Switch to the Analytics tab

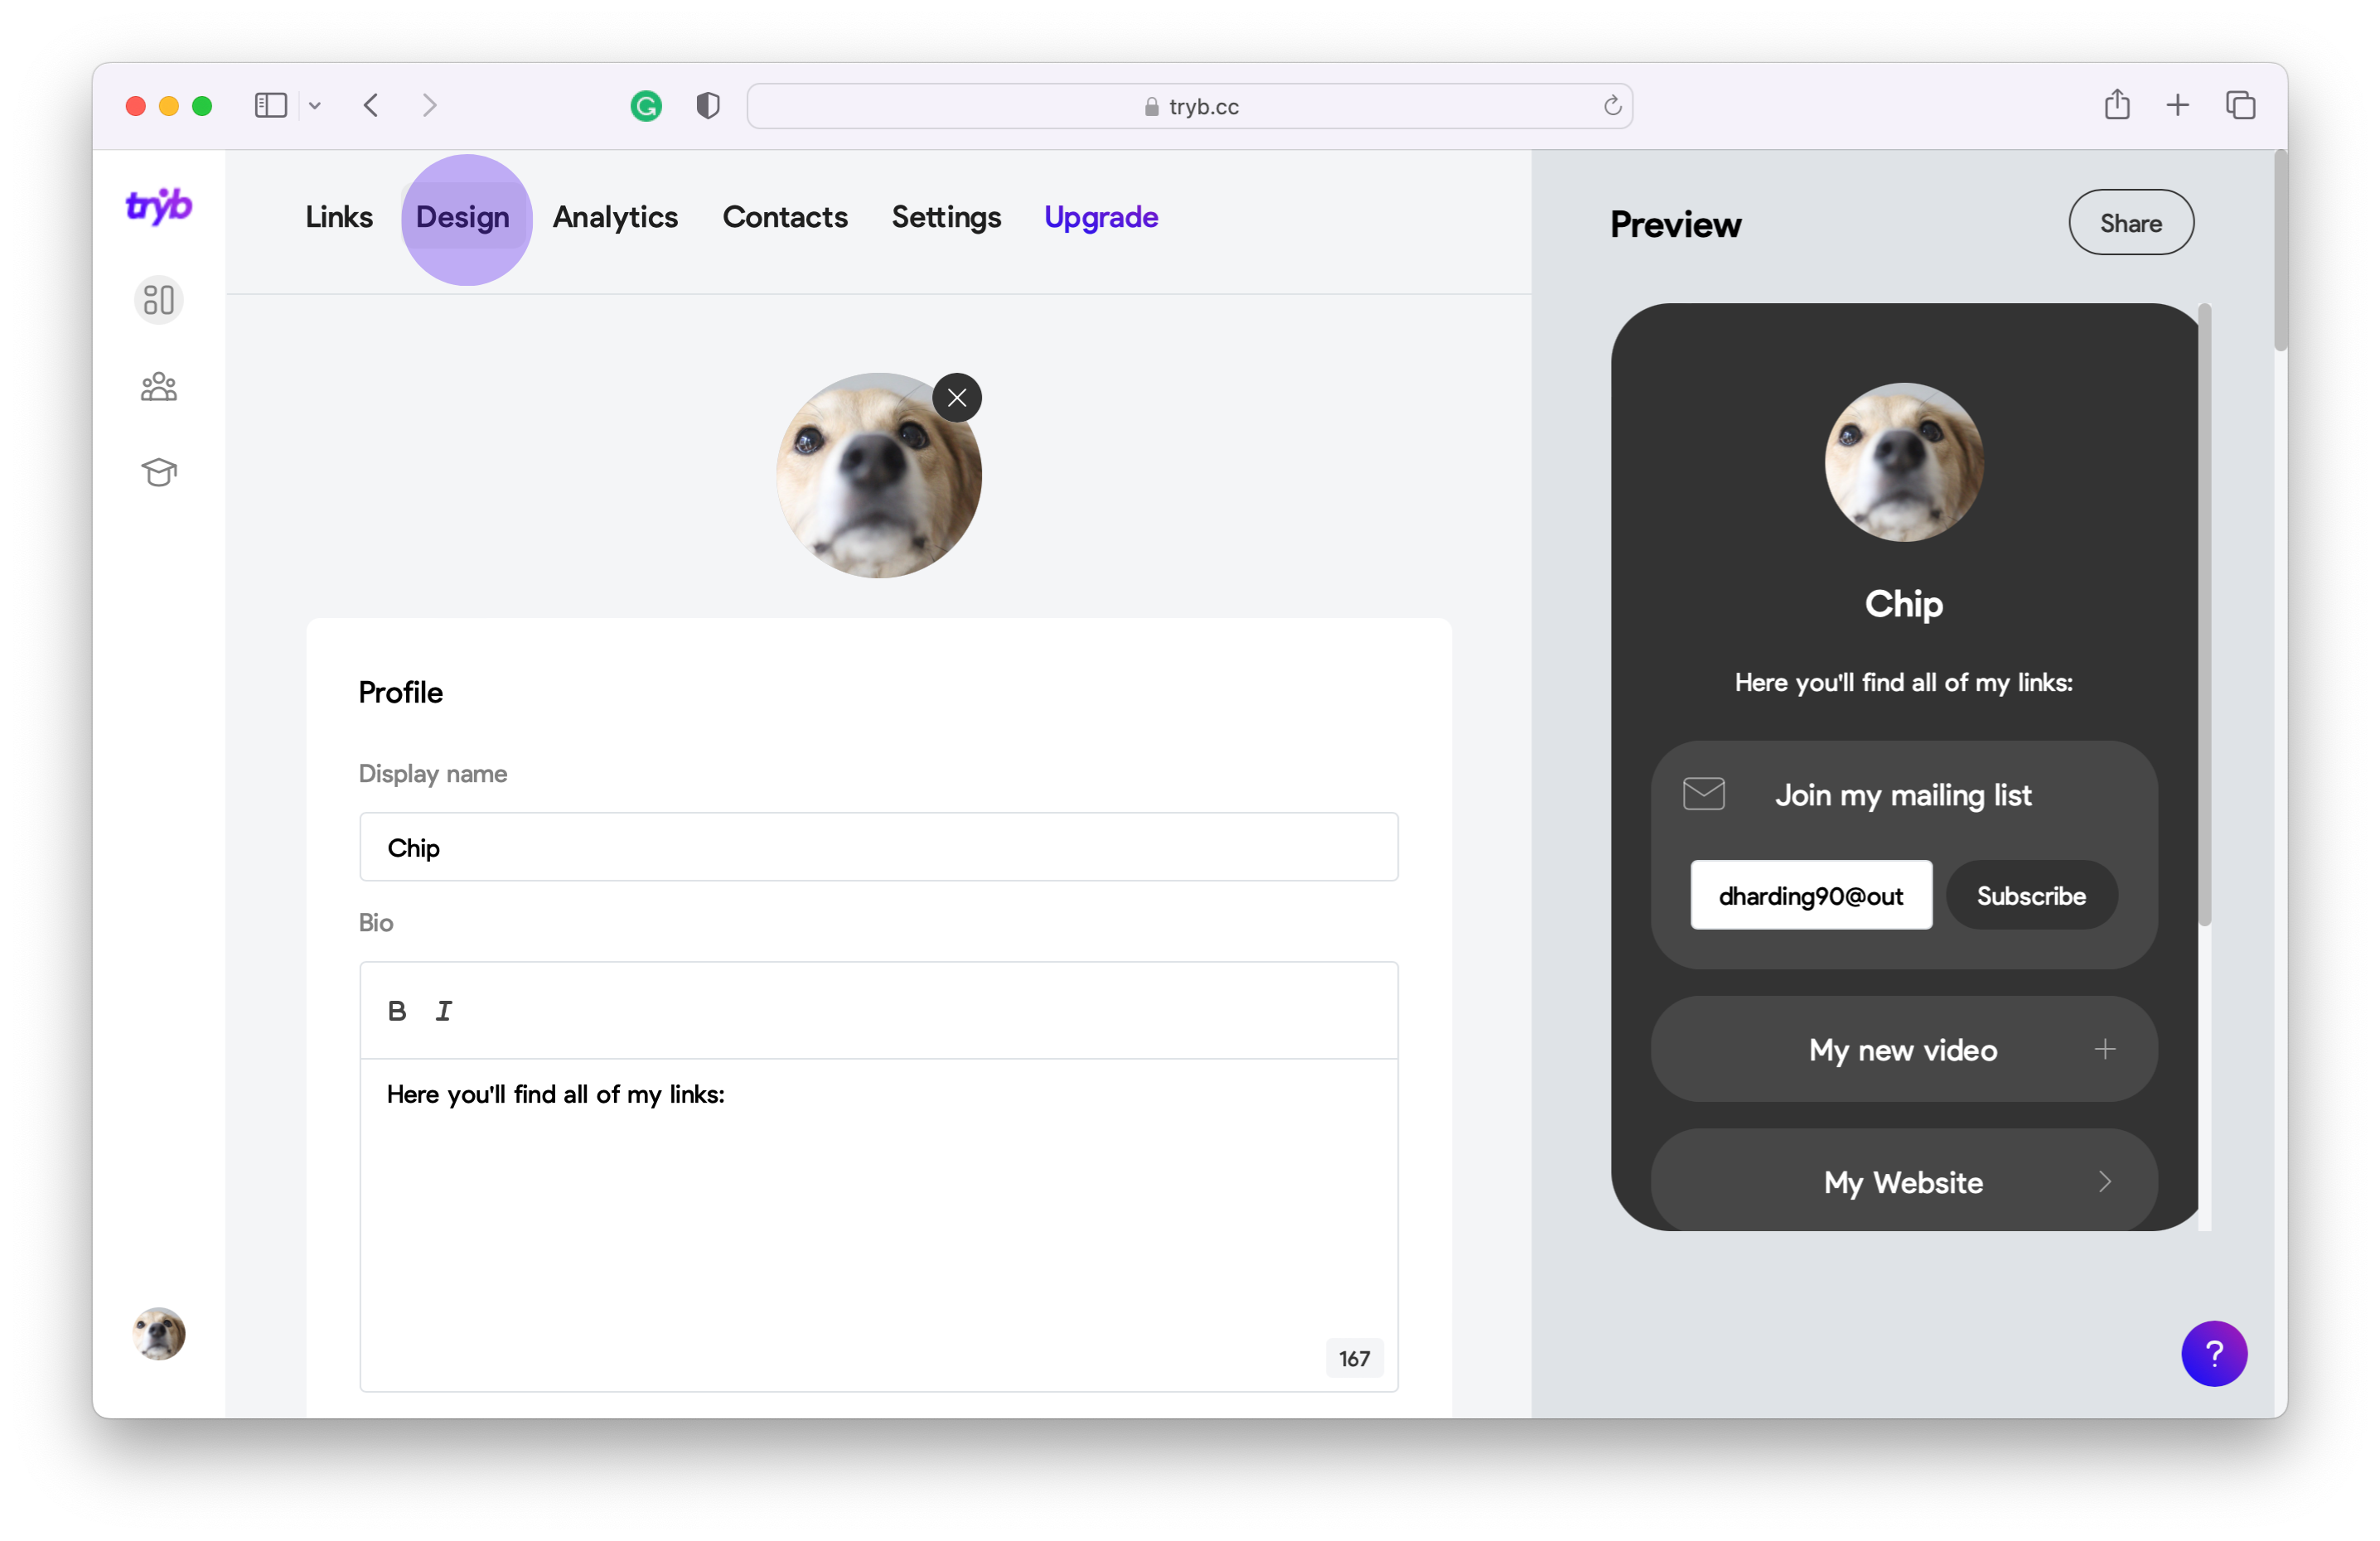pyautogui.click(x=615, y=217)
